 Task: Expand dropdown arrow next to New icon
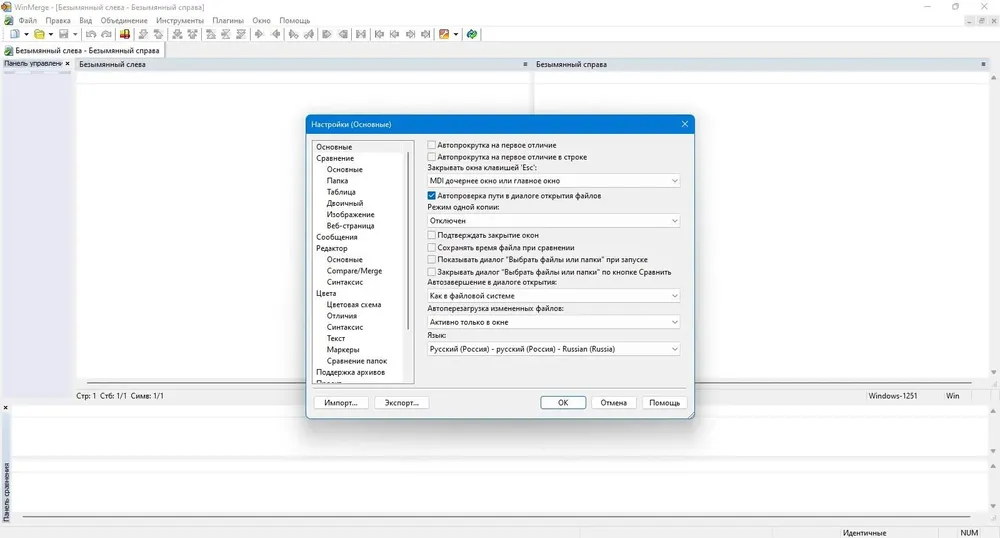(x=26, y=34)
